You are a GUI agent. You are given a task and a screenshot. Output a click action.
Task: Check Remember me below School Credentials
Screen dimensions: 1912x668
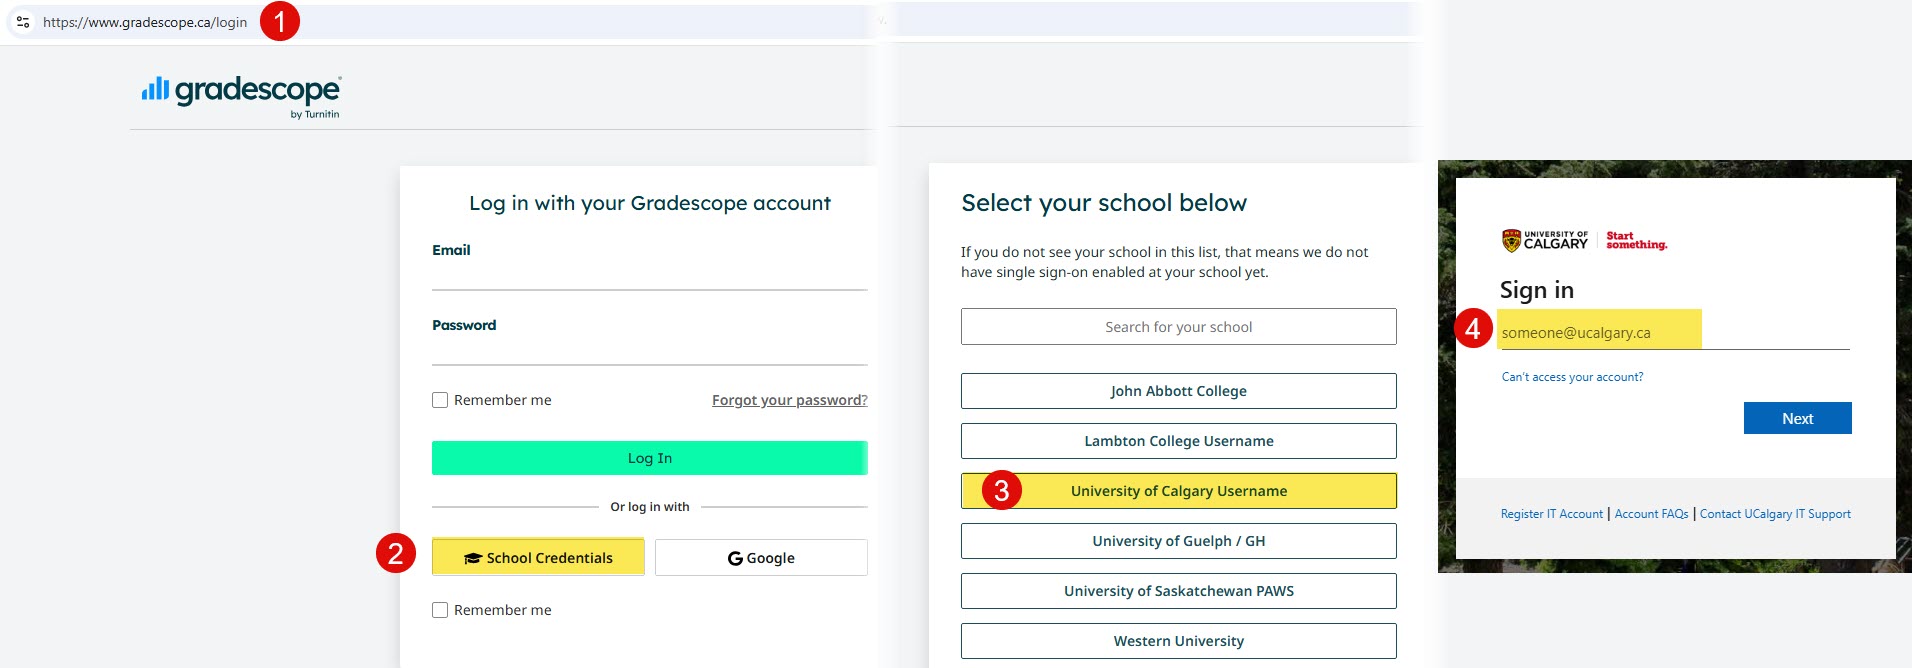(x=440, y=610)
